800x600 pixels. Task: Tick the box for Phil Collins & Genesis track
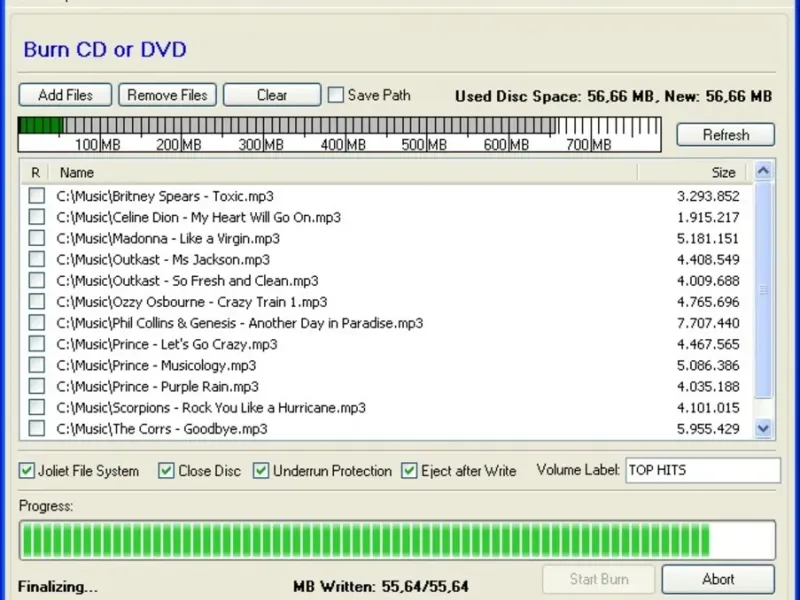coord(37,322)
